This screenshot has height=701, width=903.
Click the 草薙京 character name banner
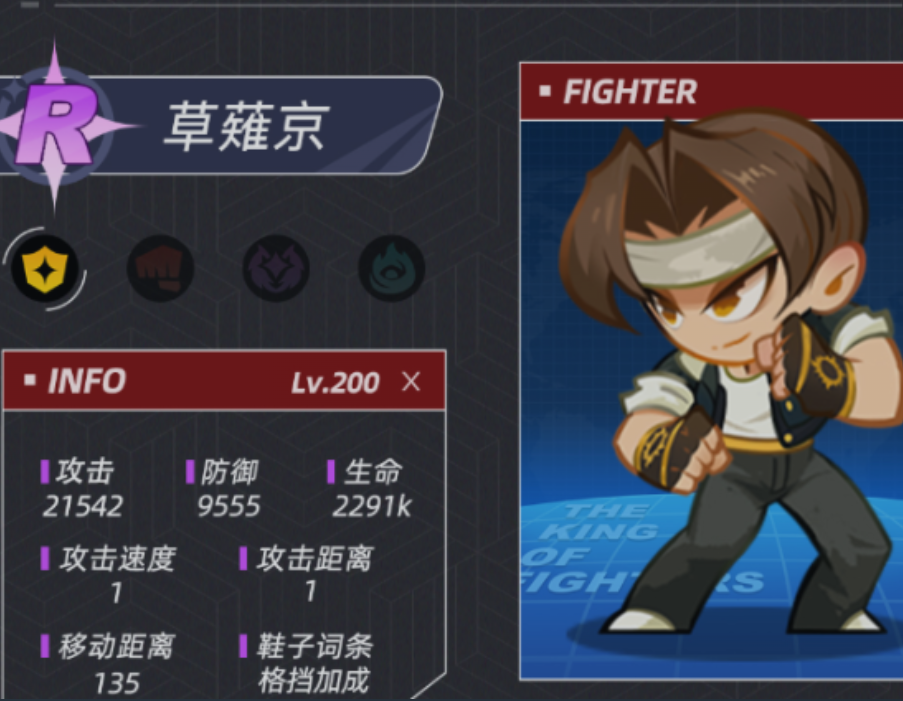click(246, 126)
